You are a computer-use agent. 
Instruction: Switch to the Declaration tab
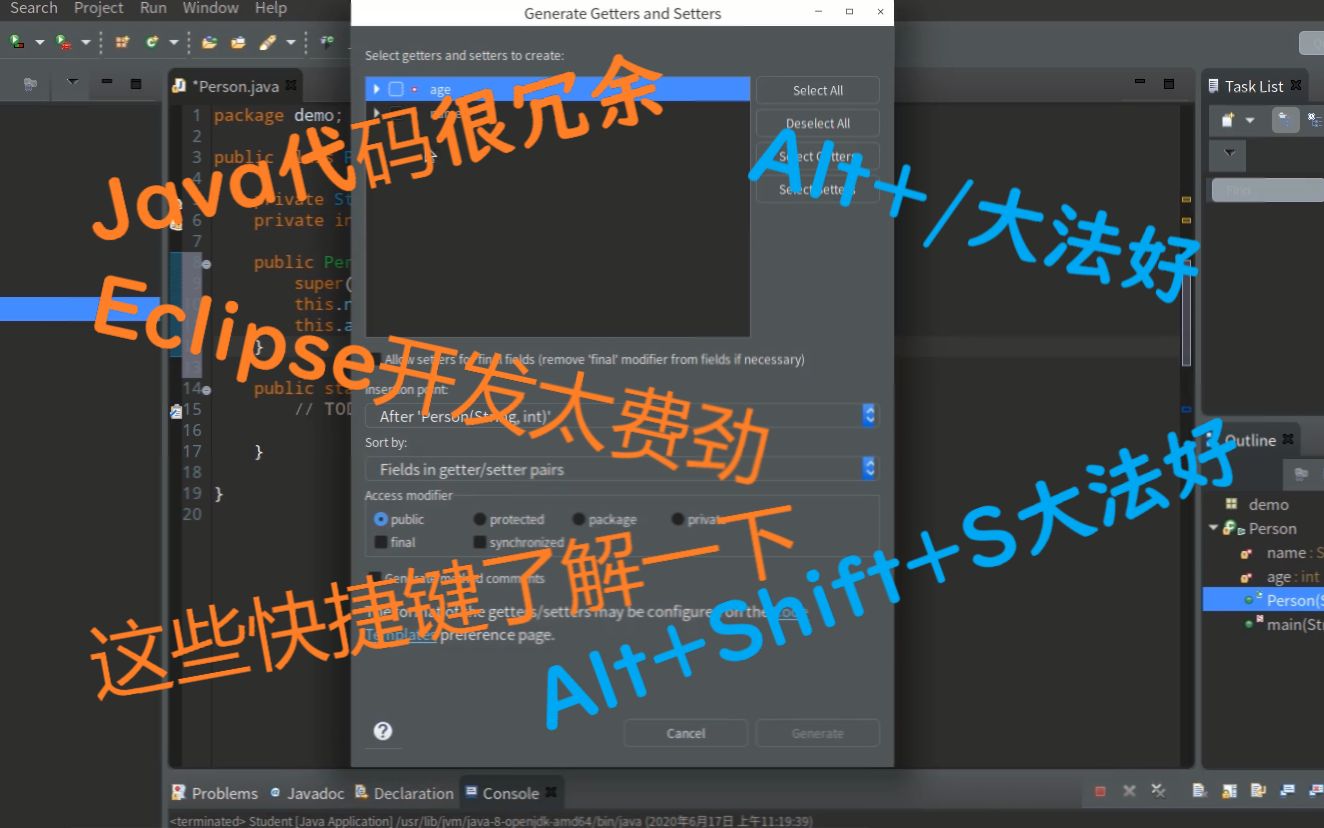(404, 793)
